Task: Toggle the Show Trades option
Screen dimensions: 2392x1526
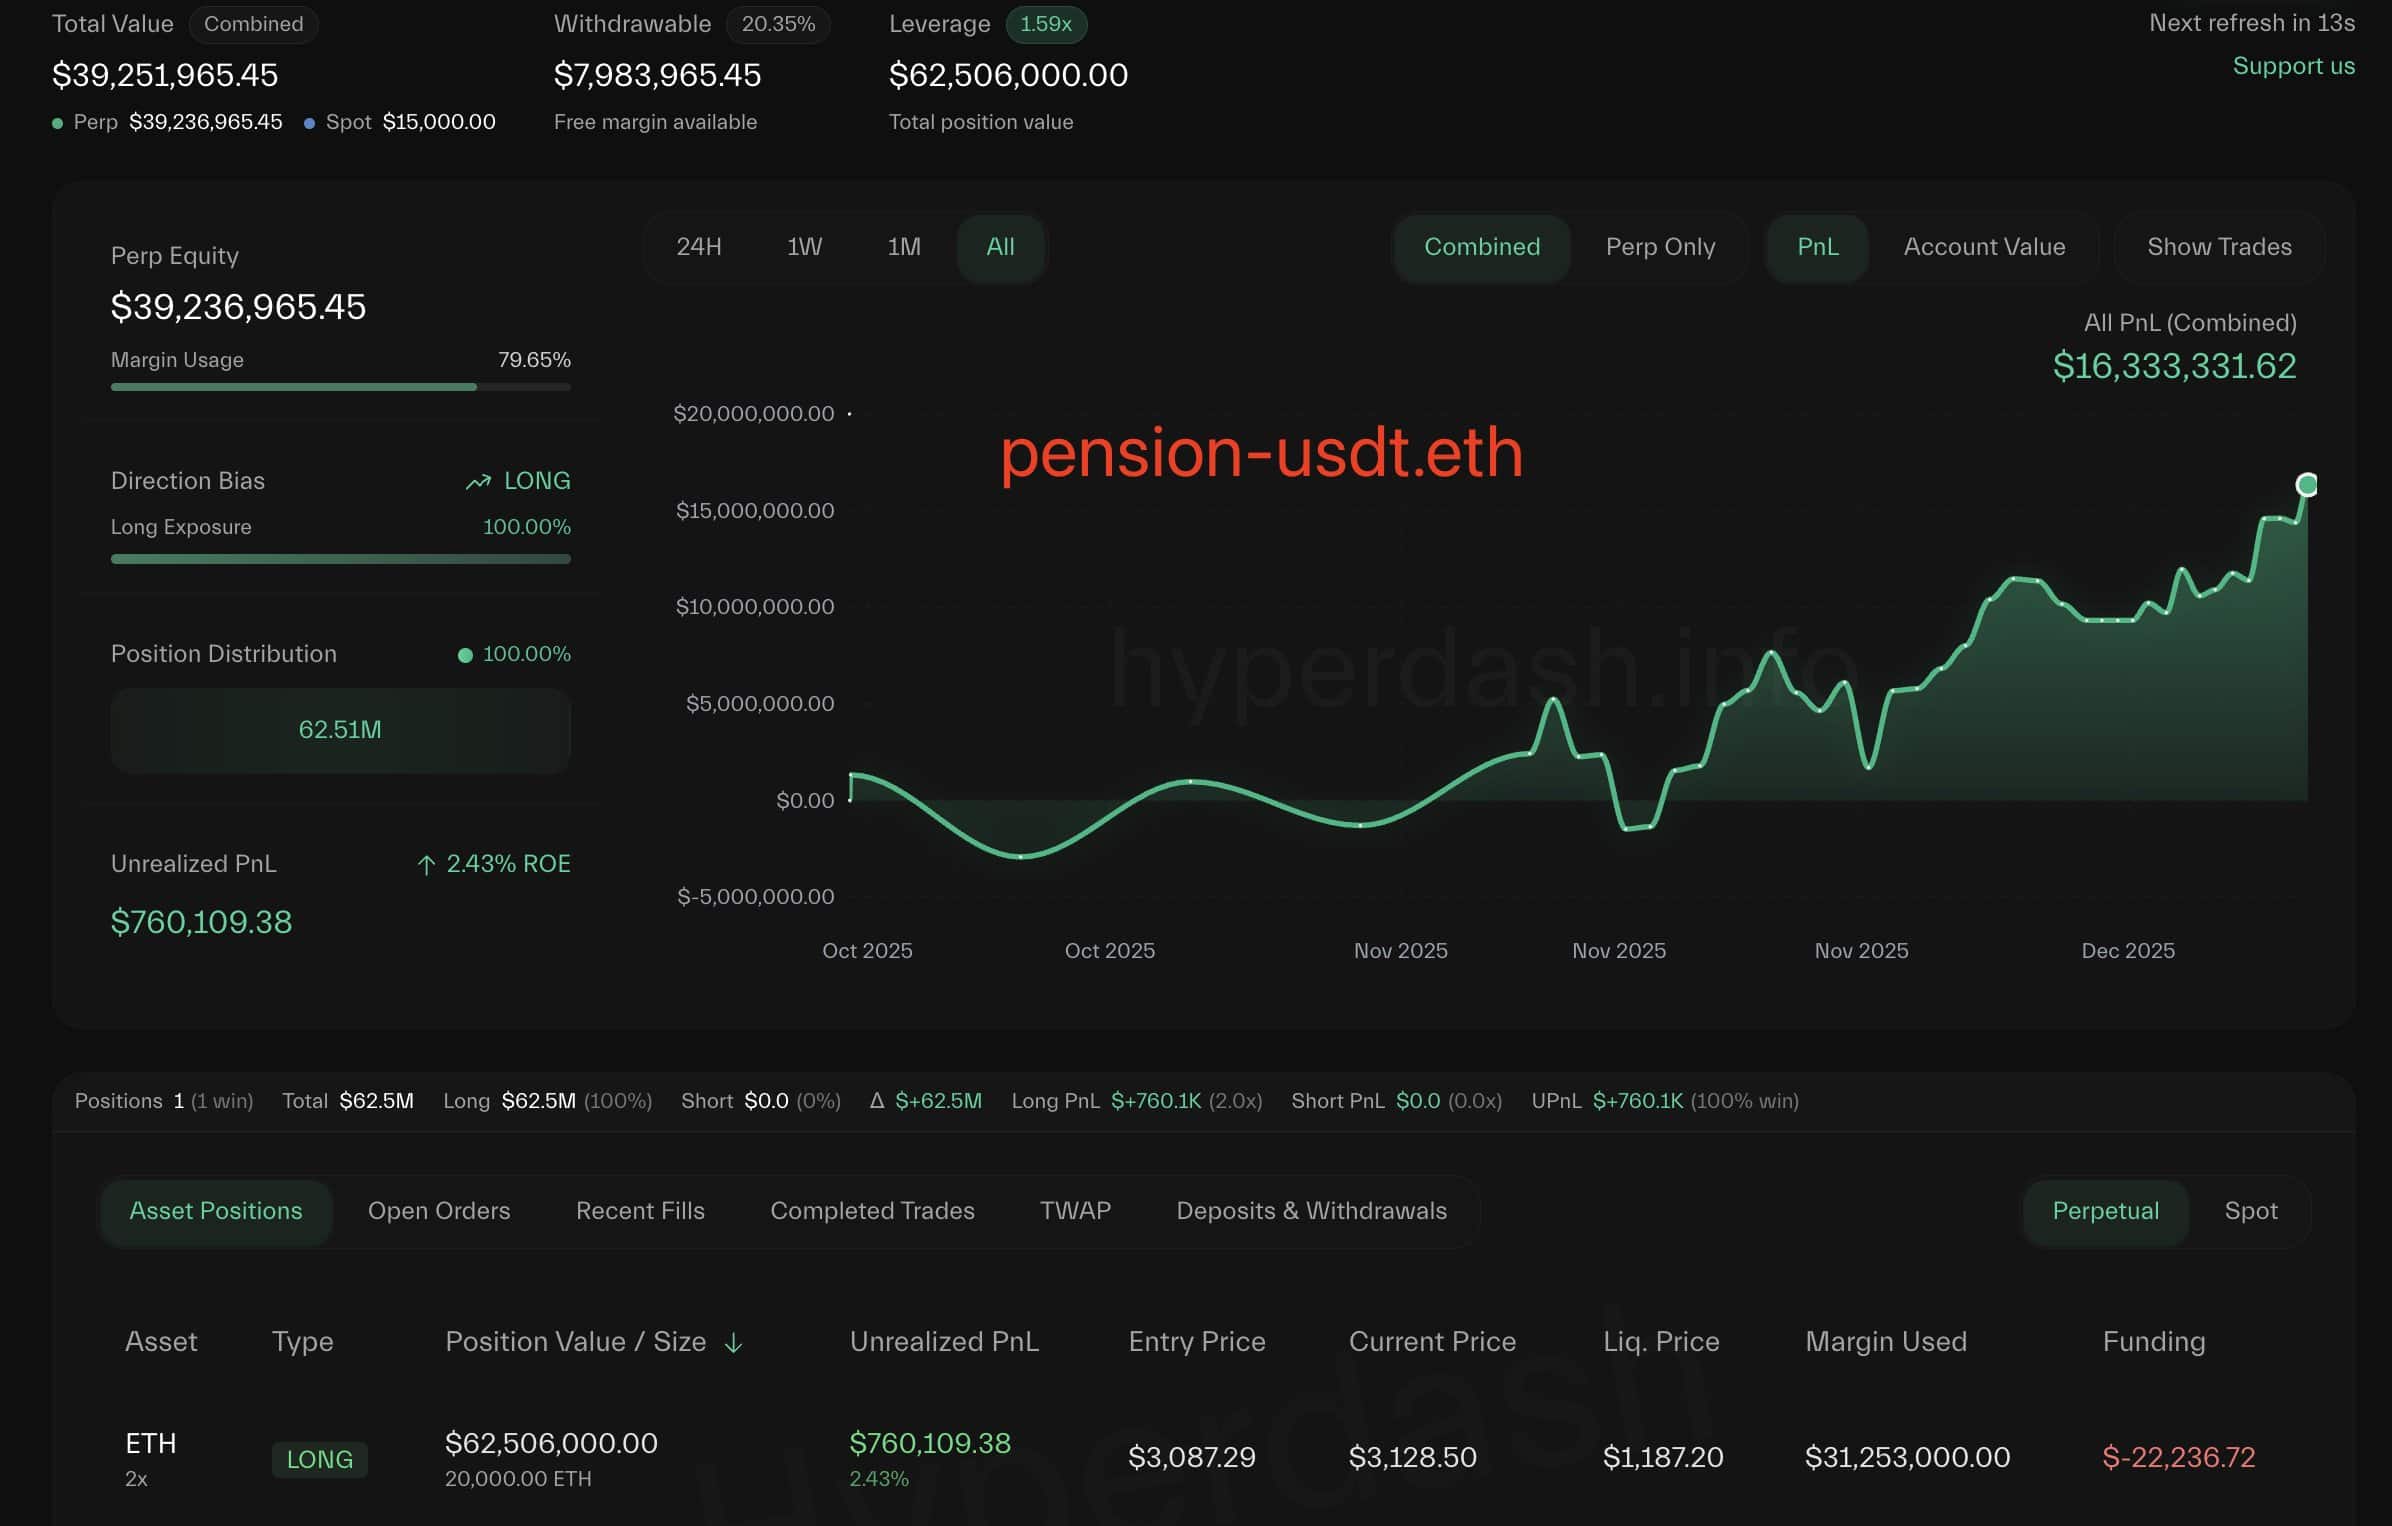Action: point(2219,247)
